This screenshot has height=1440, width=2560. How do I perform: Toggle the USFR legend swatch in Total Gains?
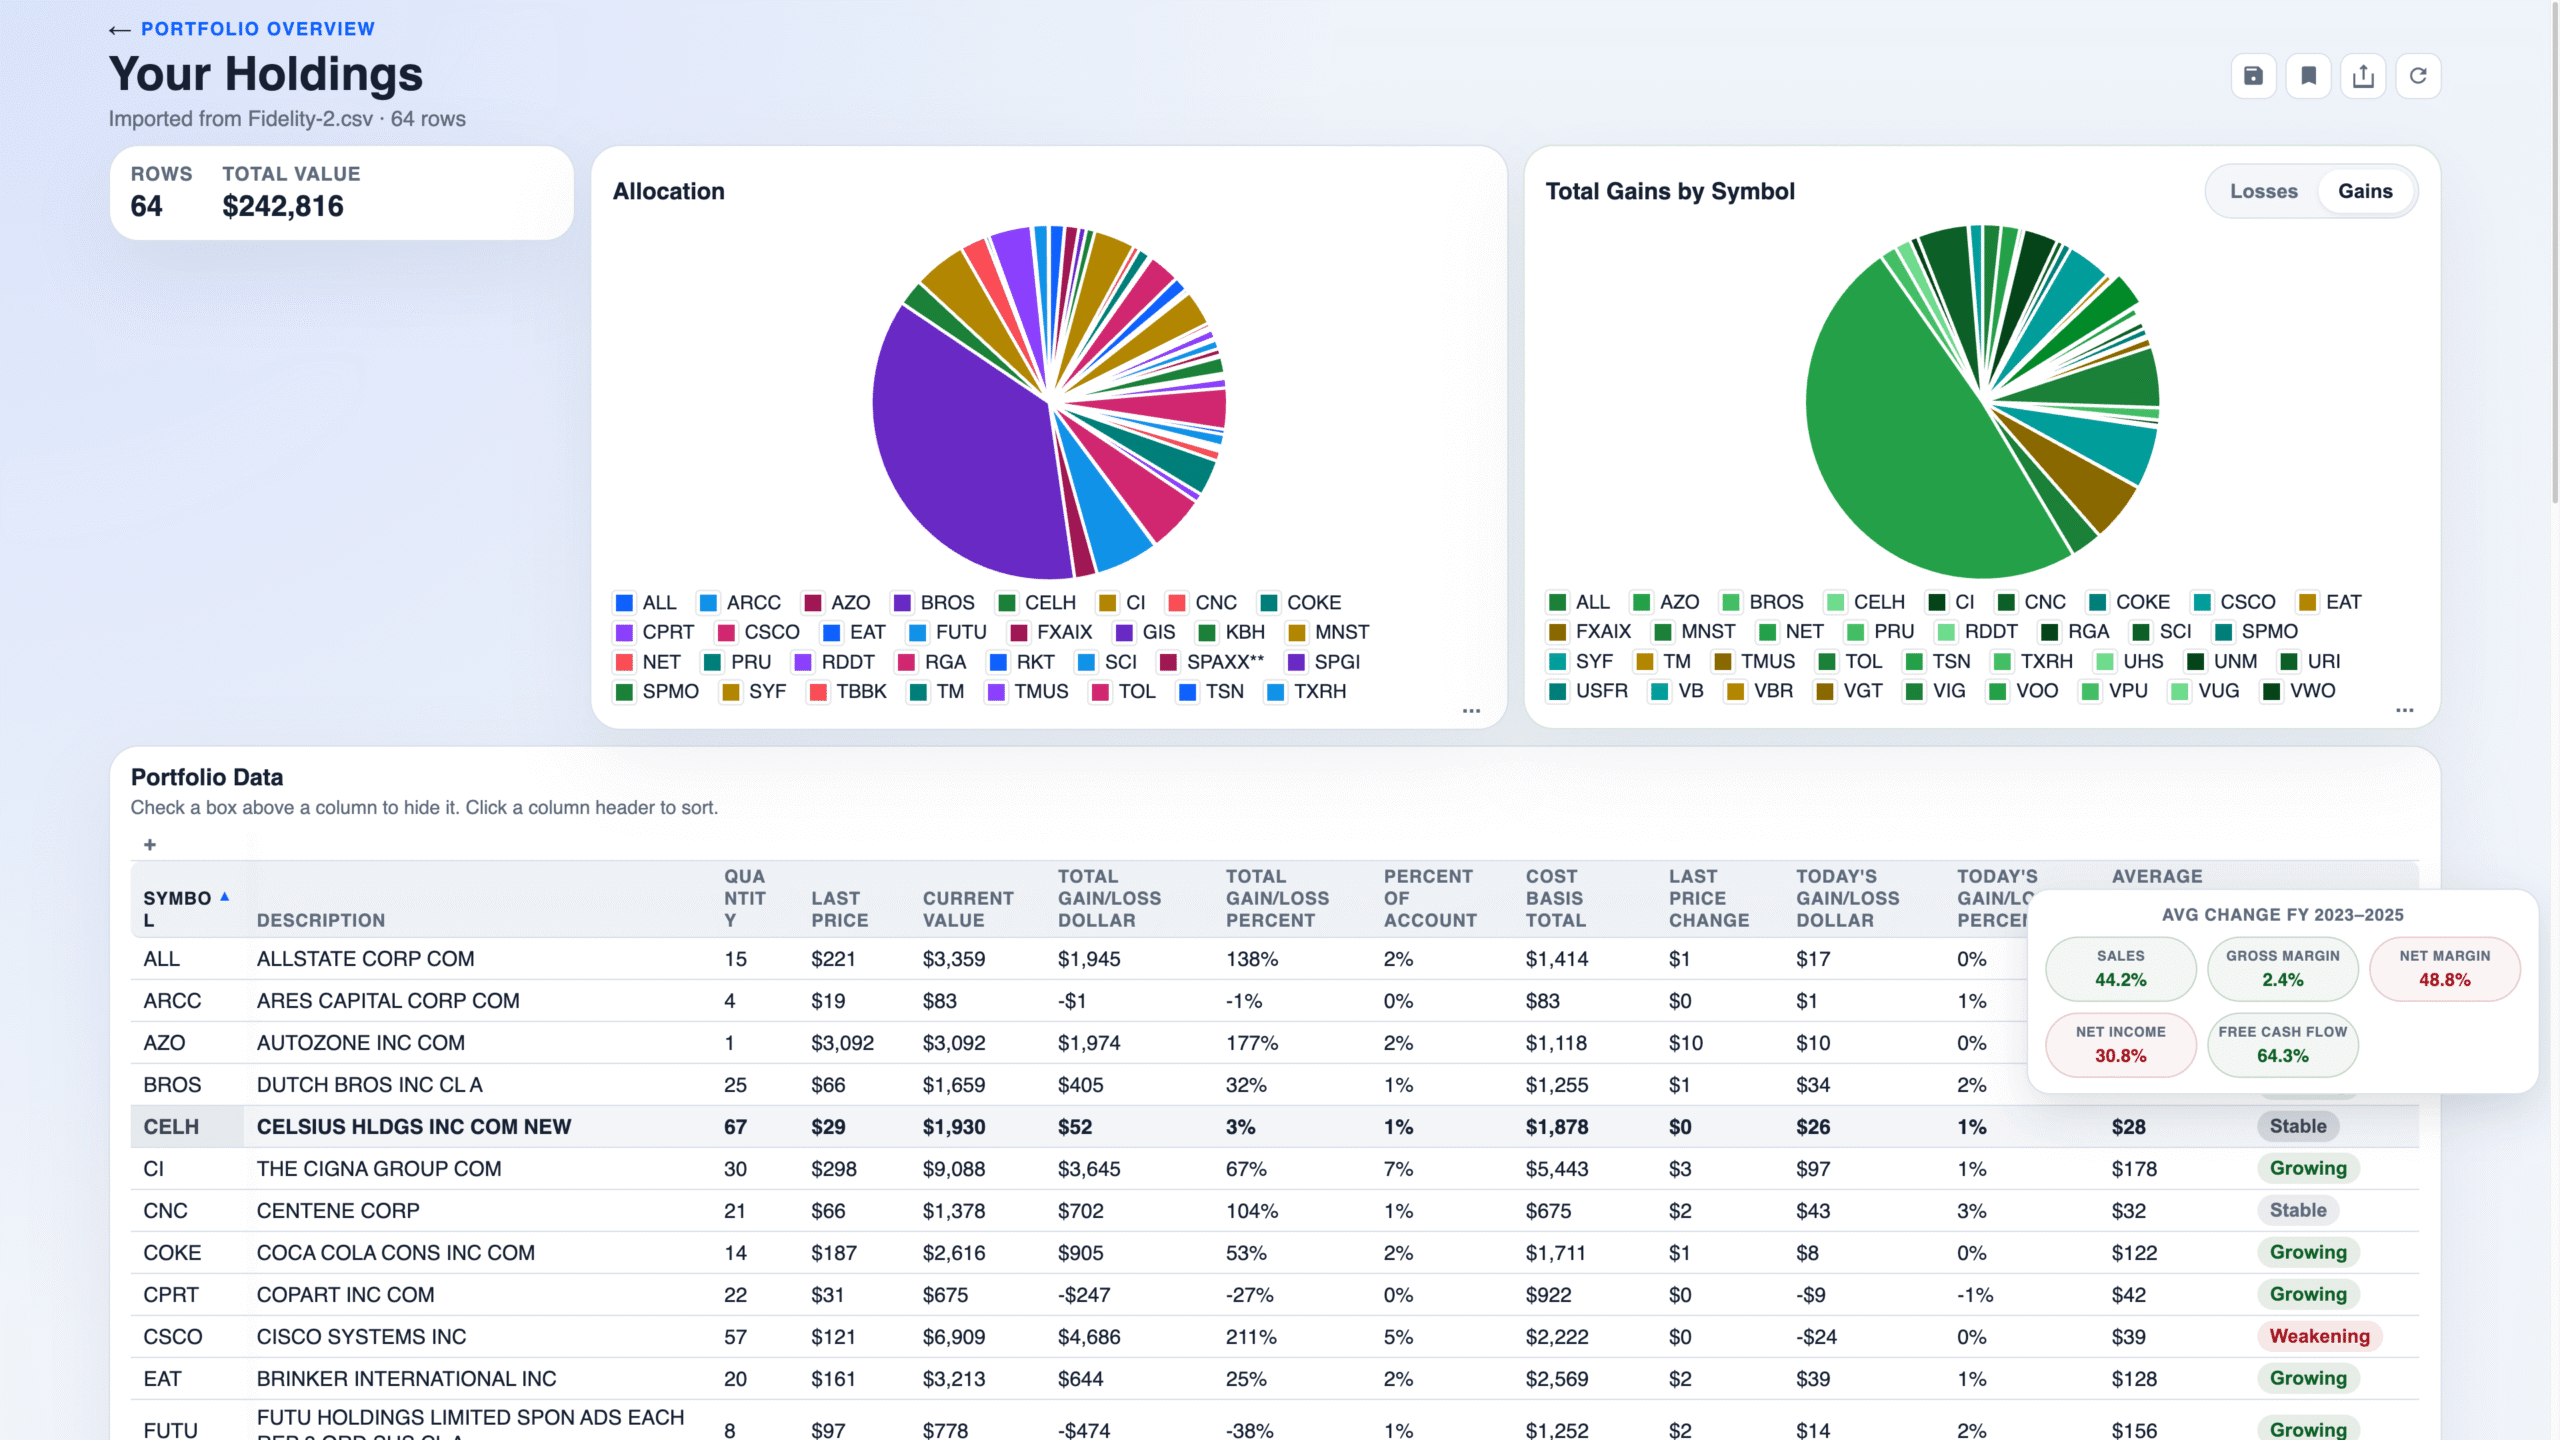(x=1557, y=691)
